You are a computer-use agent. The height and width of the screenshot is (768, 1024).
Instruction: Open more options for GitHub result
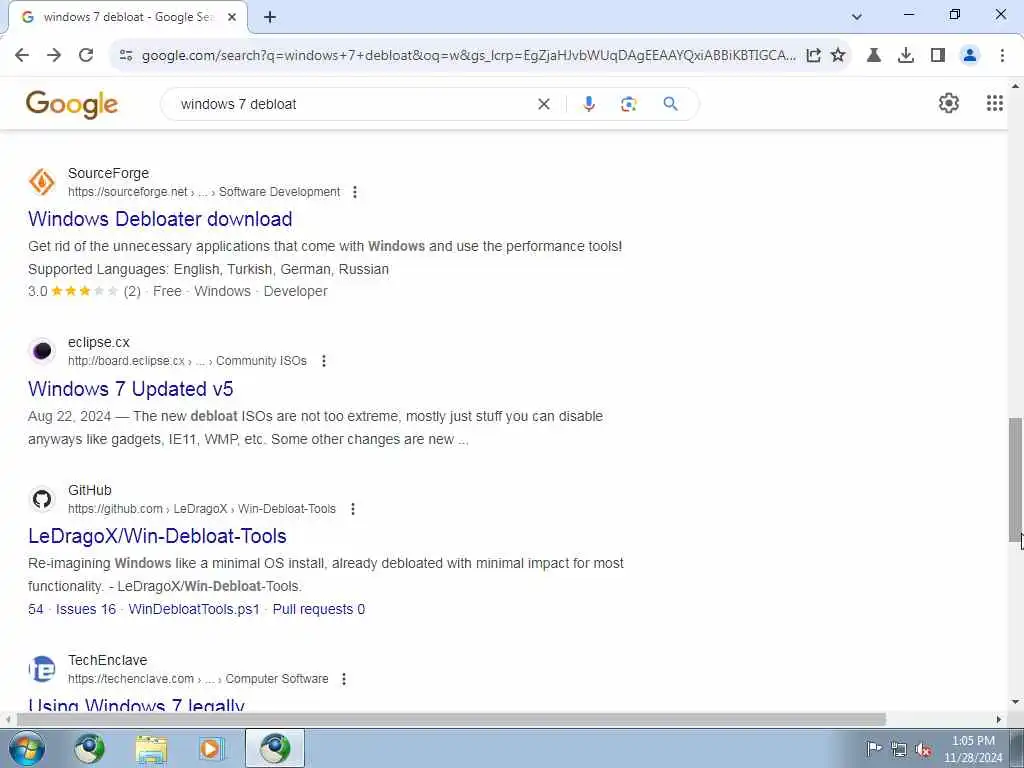(x=353, y=509)
